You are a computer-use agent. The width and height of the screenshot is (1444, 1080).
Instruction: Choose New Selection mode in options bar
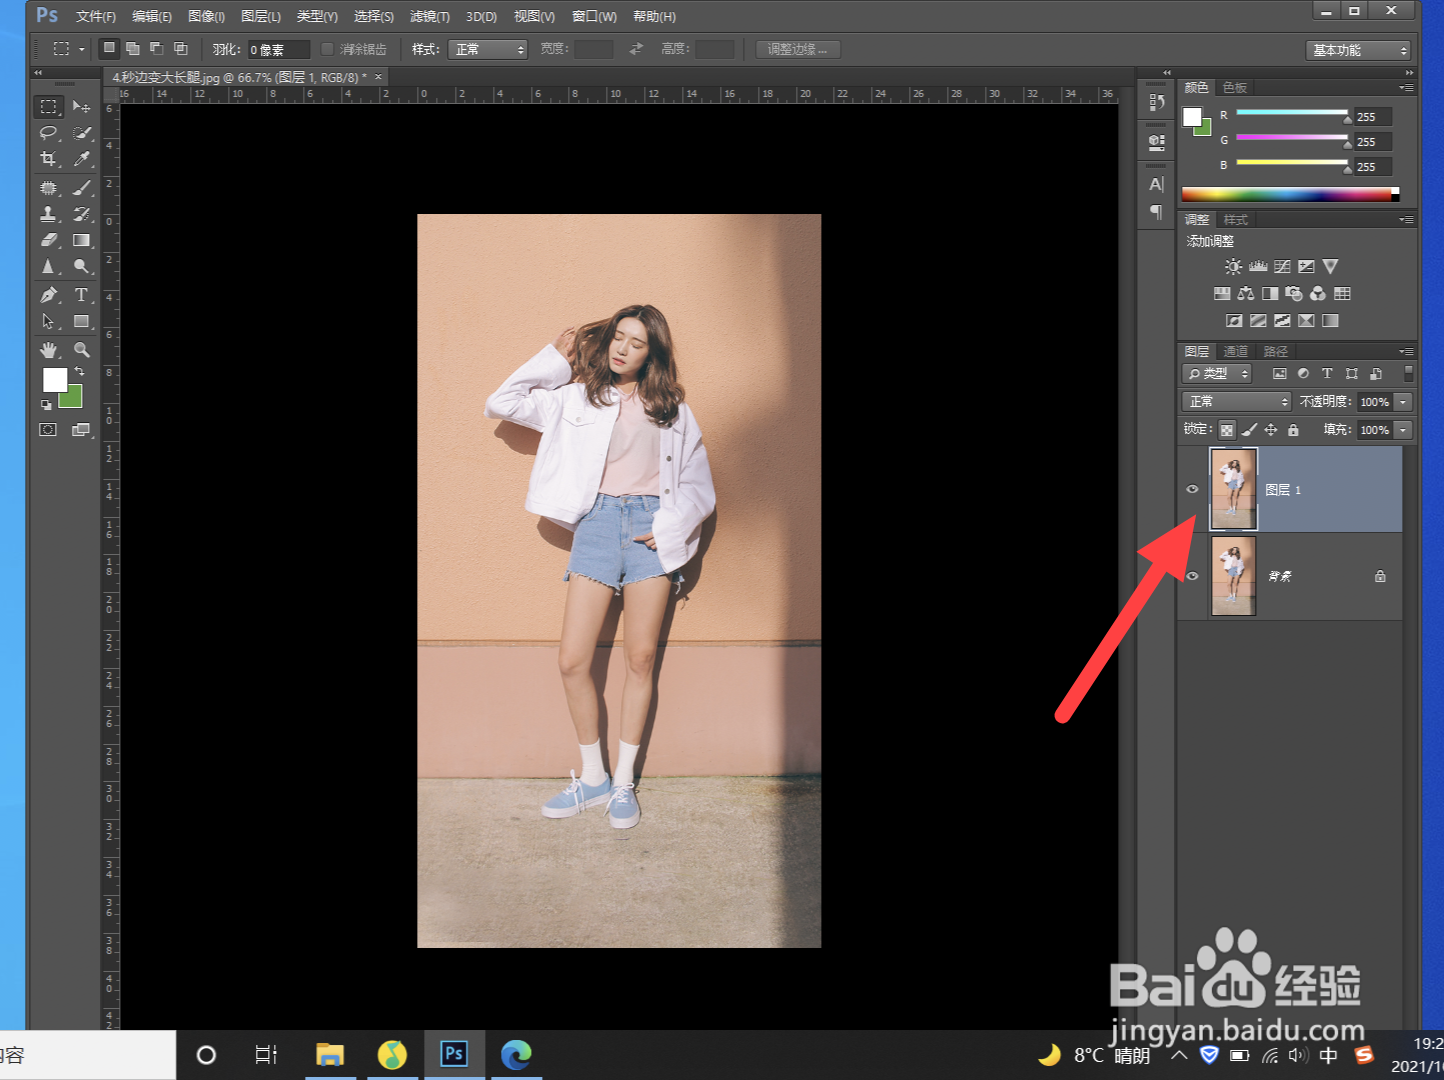[x=109, y=48]
